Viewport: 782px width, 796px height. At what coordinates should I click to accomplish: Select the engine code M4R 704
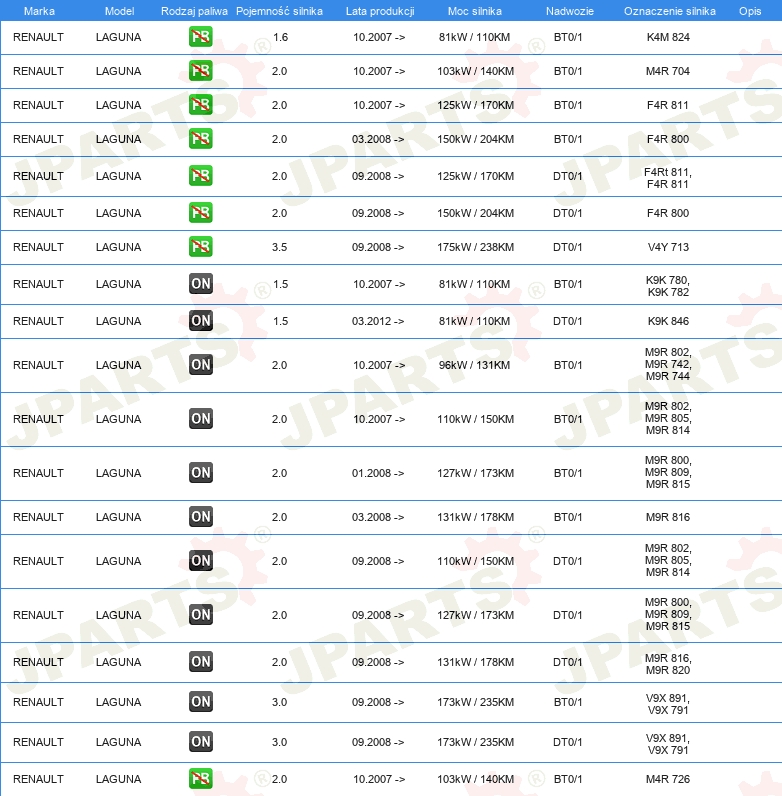(668, 71)
